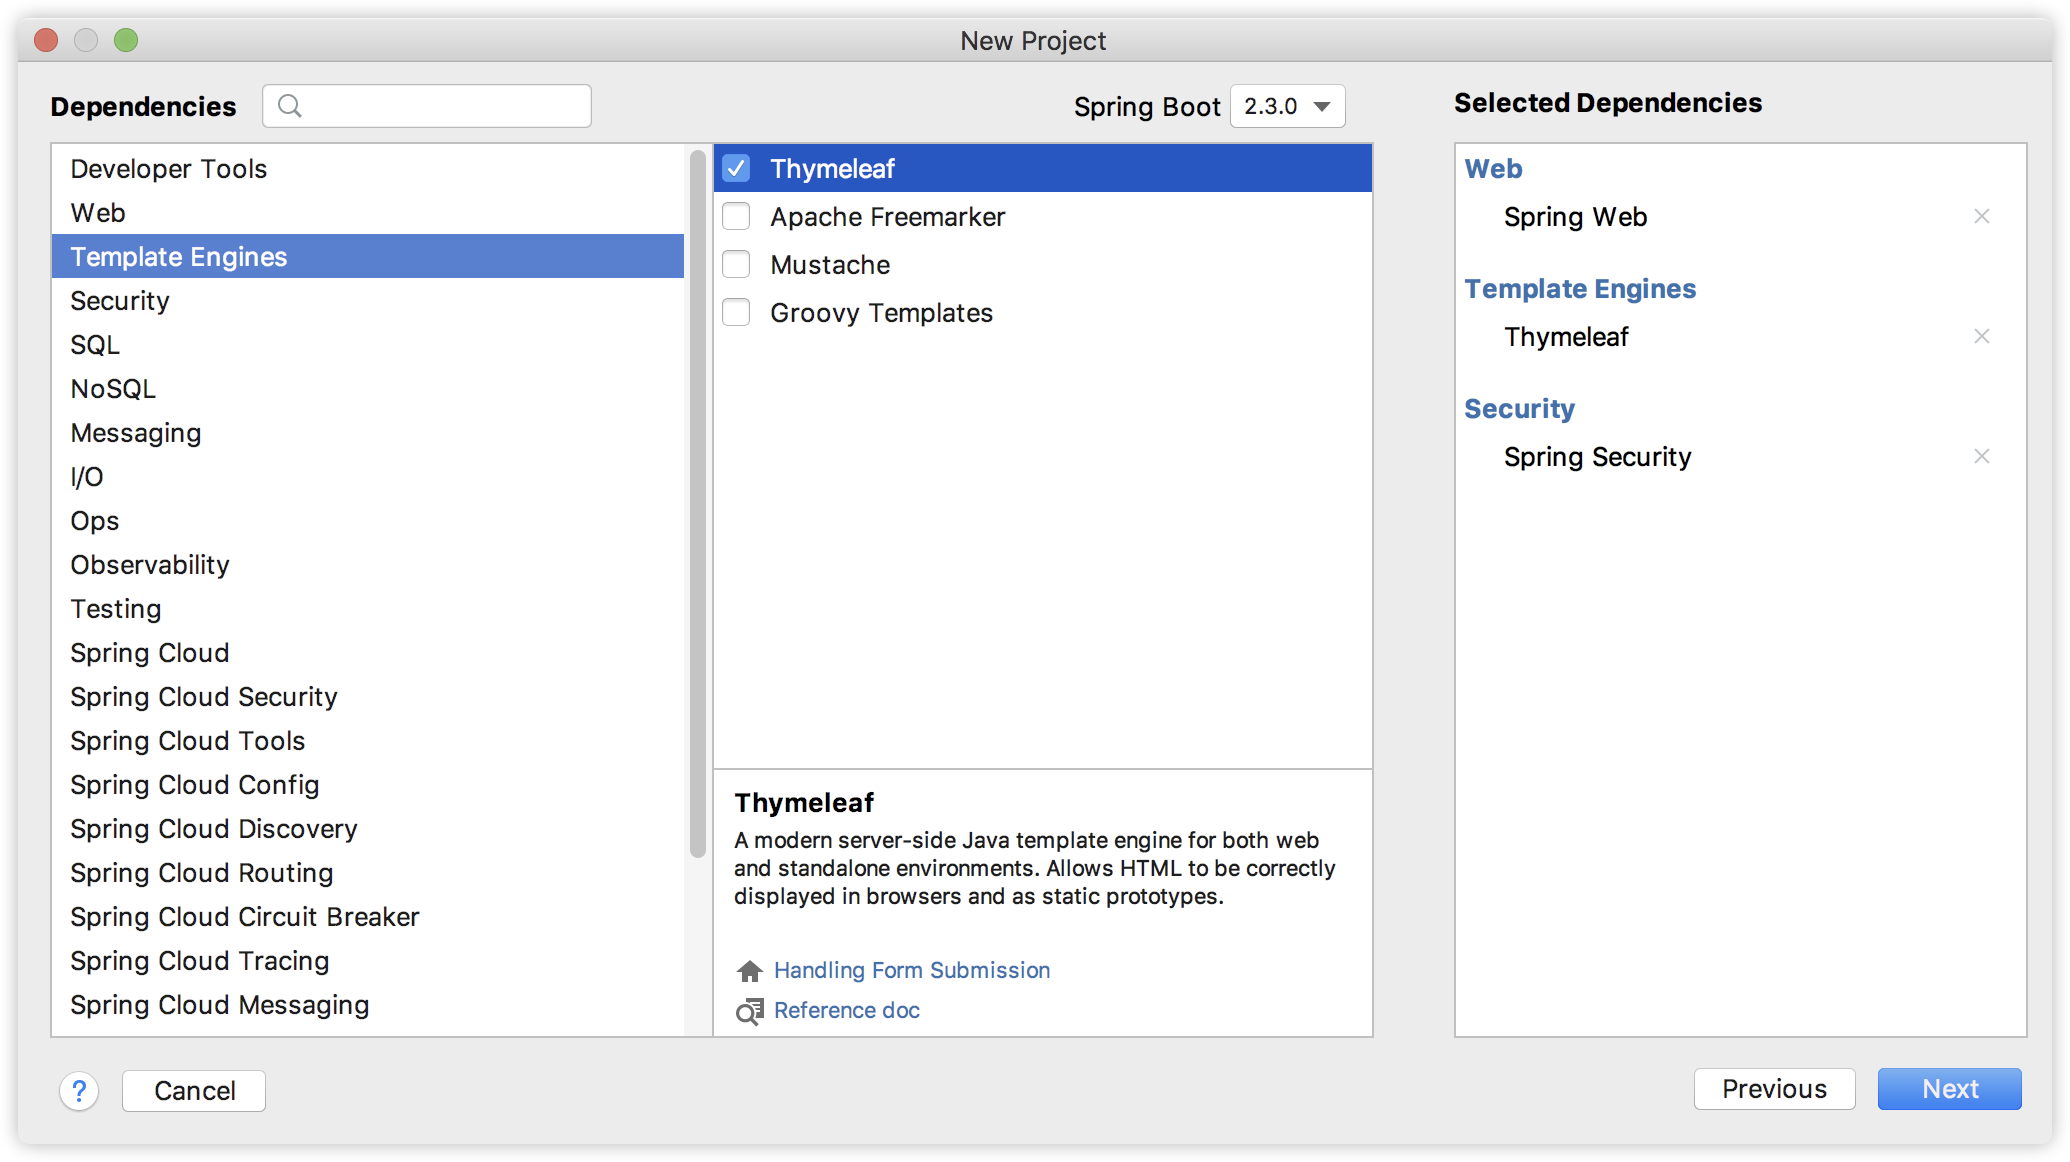Open the Handling Form Submission link
Image resolution: width=2070 pixels, height=1162 pixels.
(911, 969)
